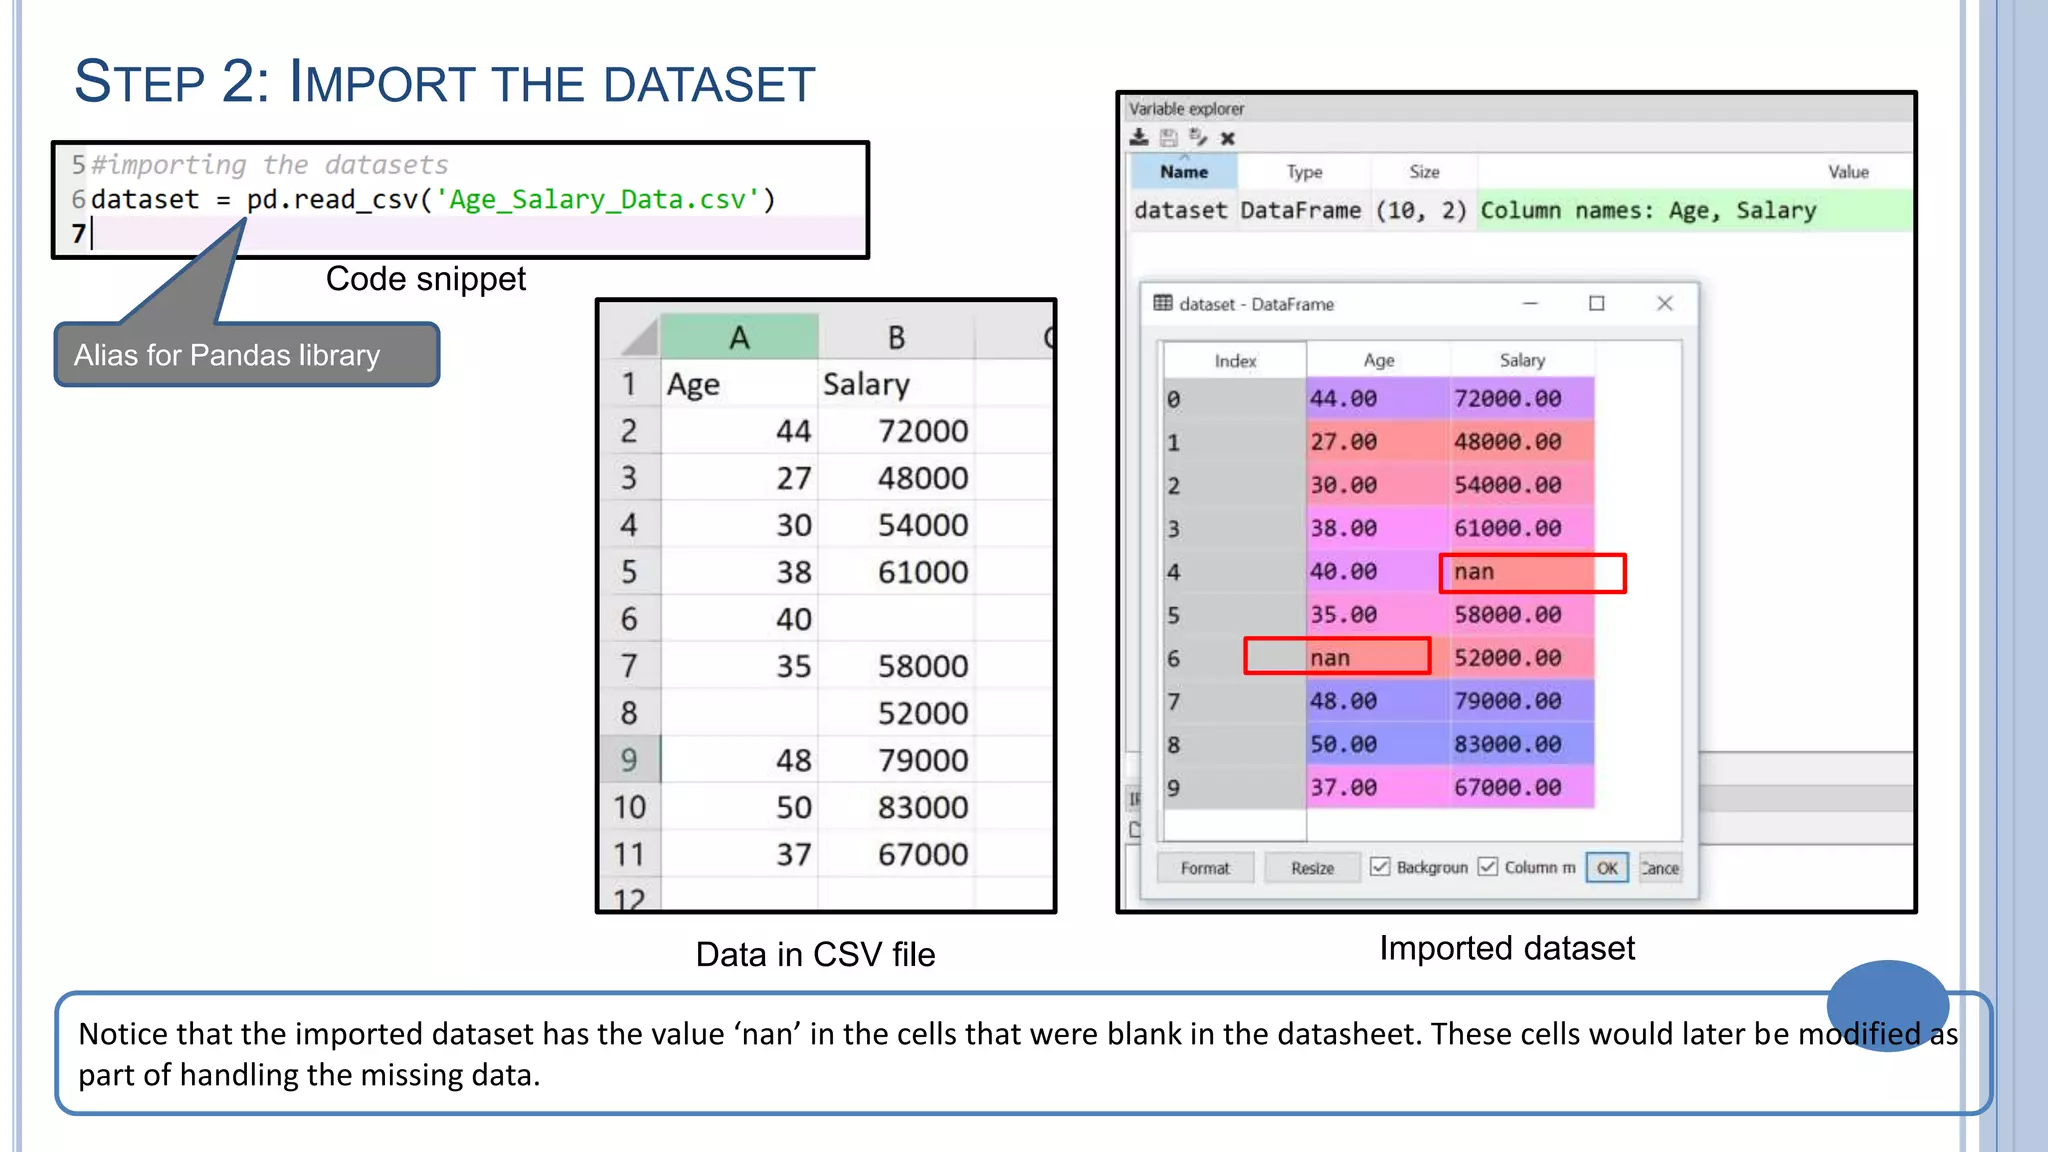Toggle the Column min/max checkbox
This screenshot has width=2048, height=1152.
coord(1488,867)
